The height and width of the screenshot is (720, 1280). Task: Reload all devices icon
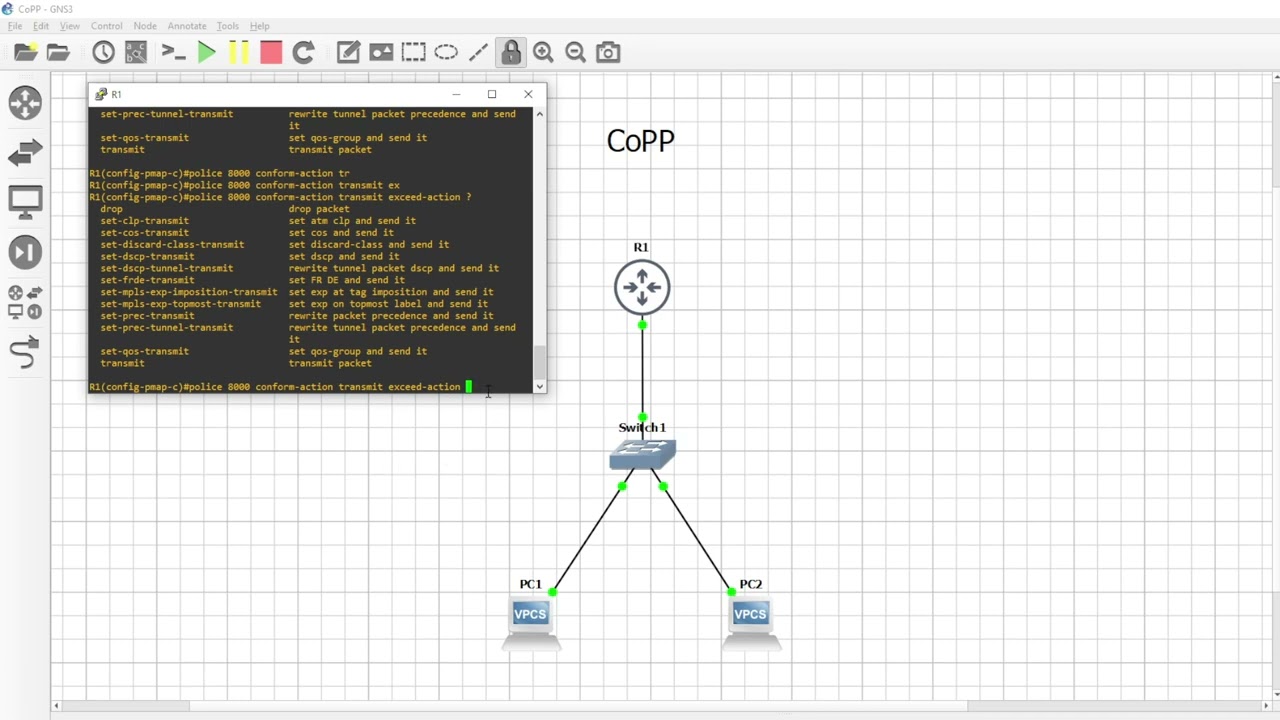(x=304, y=52)
